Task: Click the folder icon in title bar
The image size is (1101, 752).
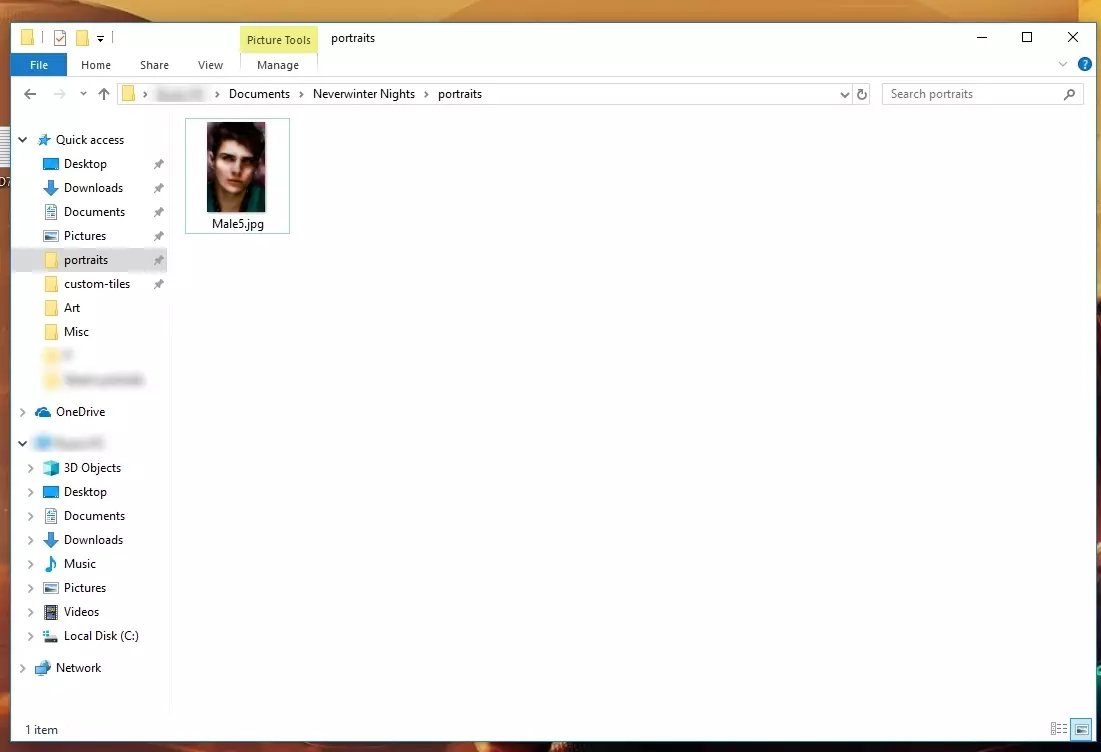Action: pyautogui.click(x=27, y=37)
